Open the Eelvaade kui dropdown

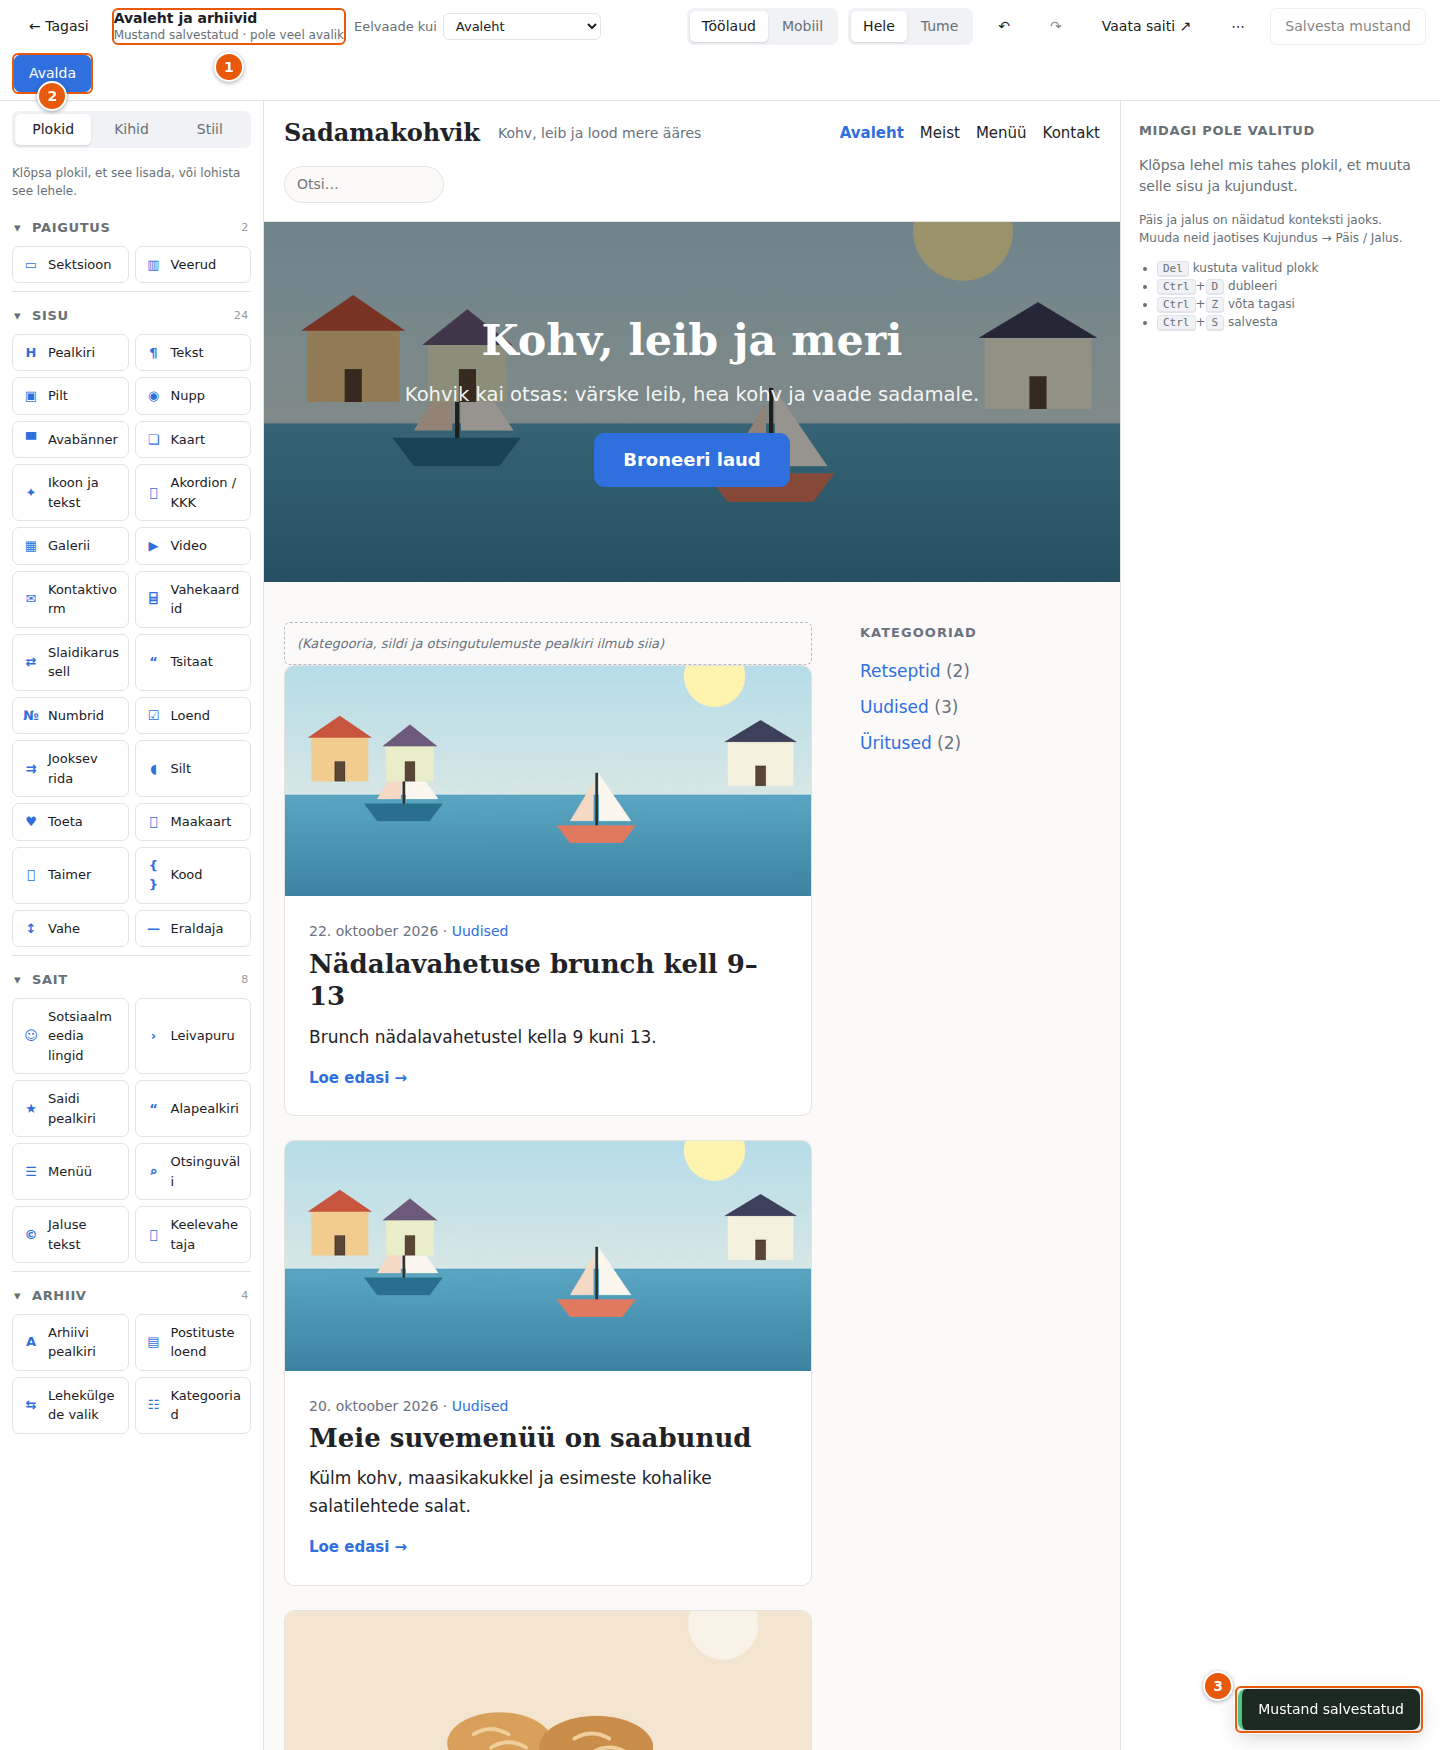pos(522,26)
